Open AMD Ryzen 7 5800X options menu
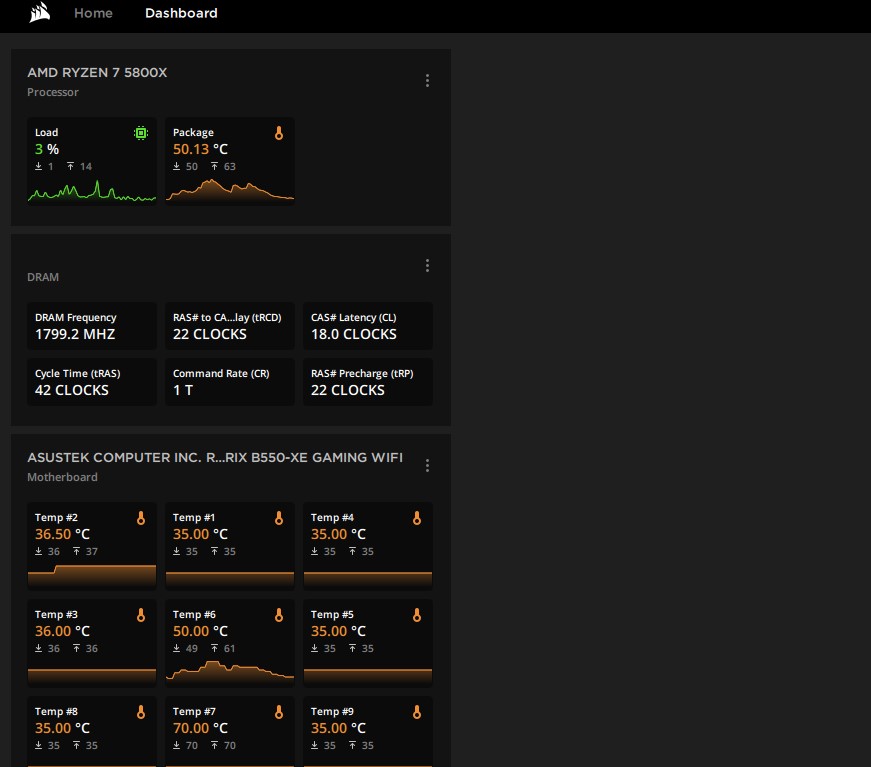The height and width of the screenshot is (767, 871). 427,81
